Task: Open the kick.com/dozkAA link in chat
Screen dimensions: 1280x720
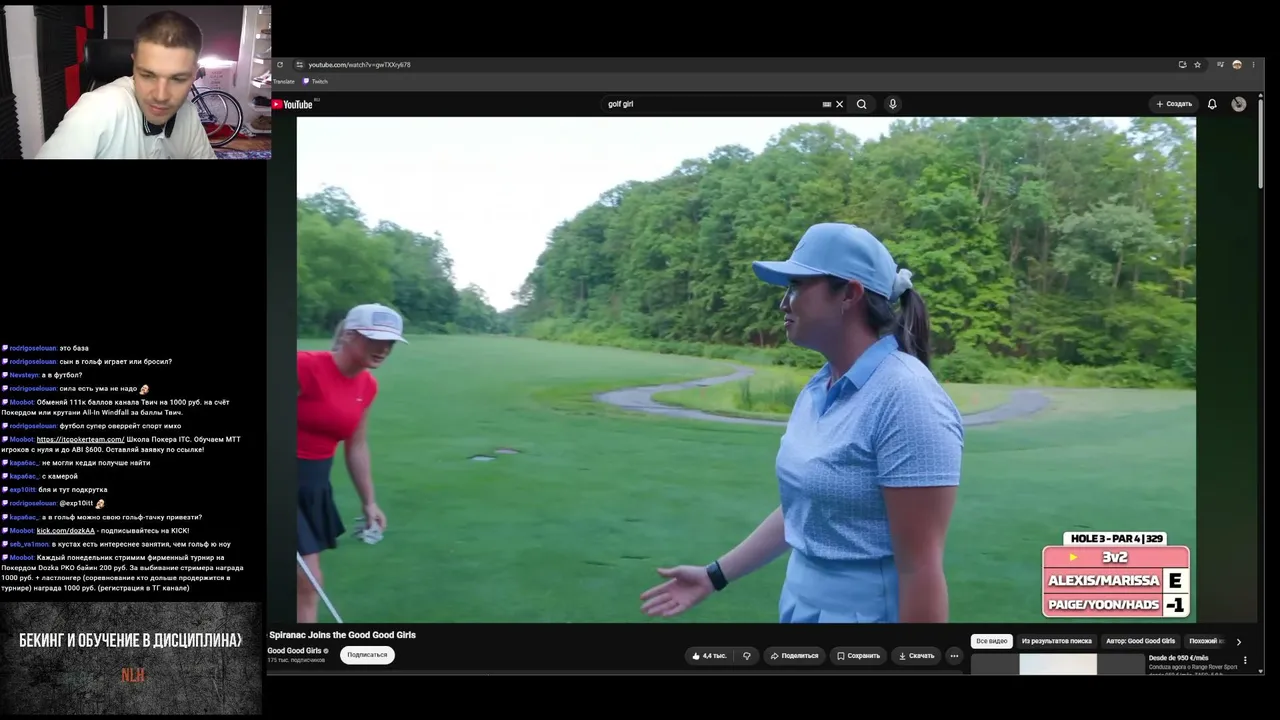Action: coord(66,530)
